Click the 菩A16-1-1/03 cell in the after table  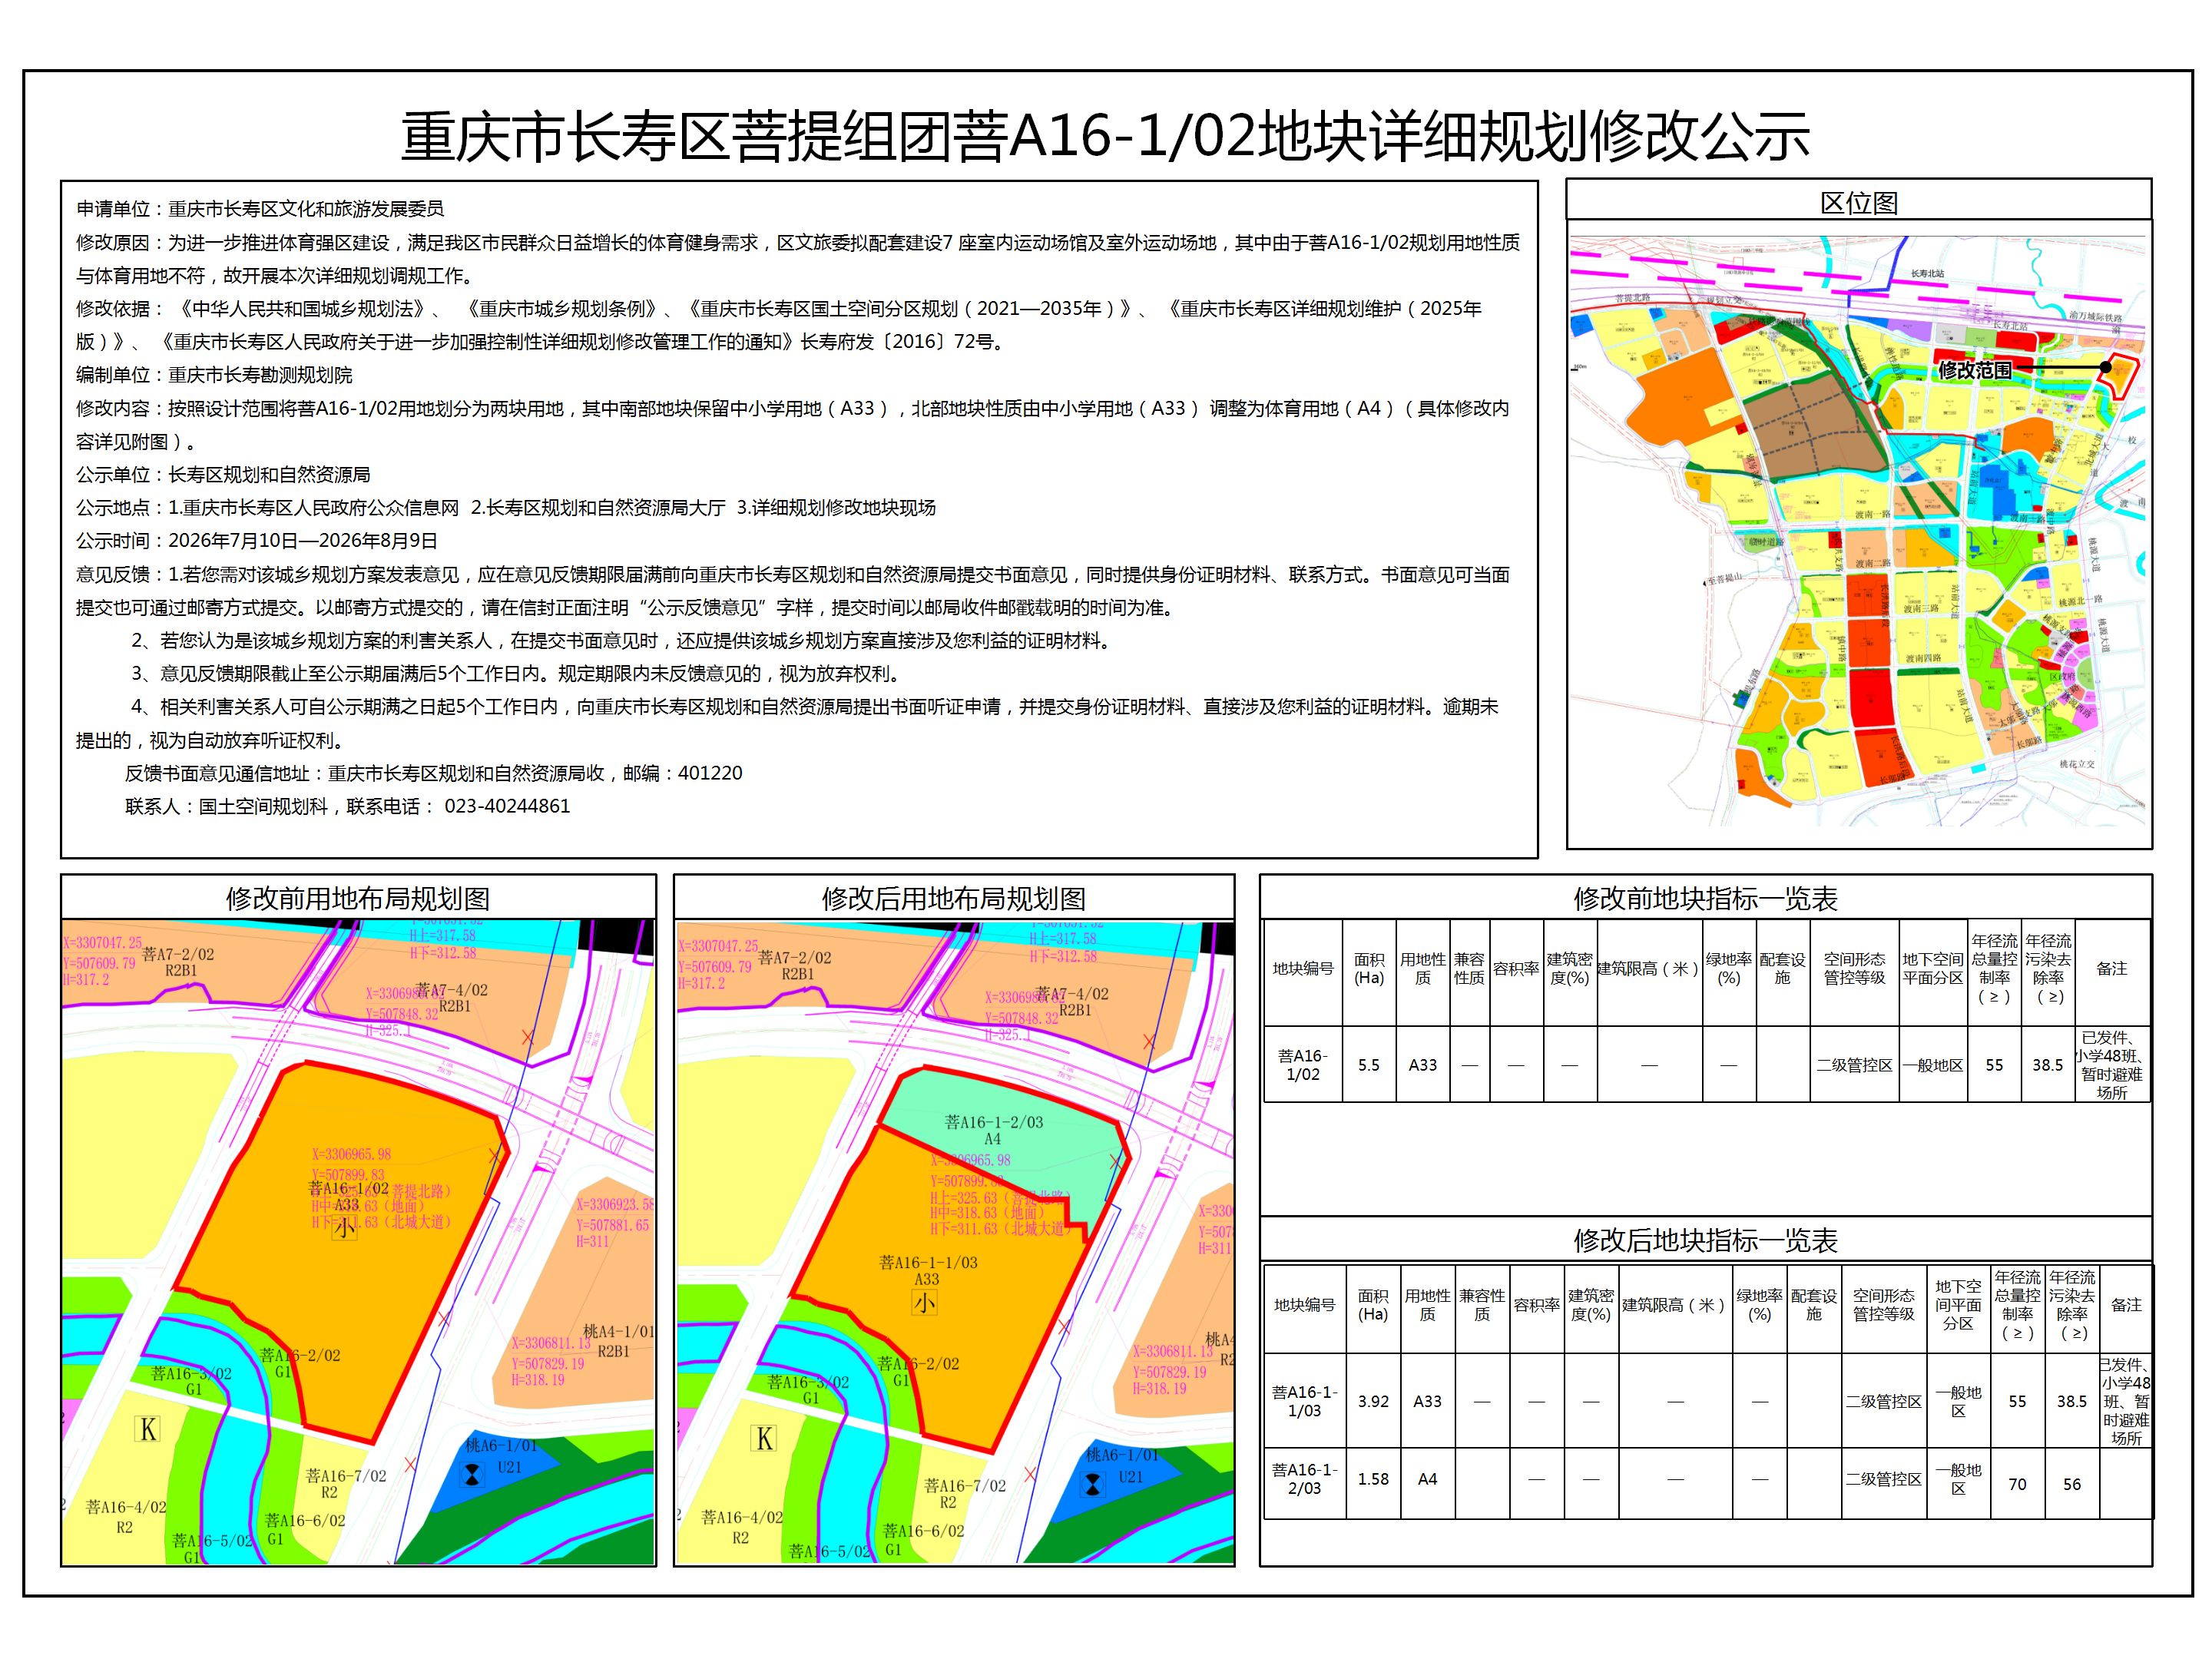(x=1304, y=1401)
